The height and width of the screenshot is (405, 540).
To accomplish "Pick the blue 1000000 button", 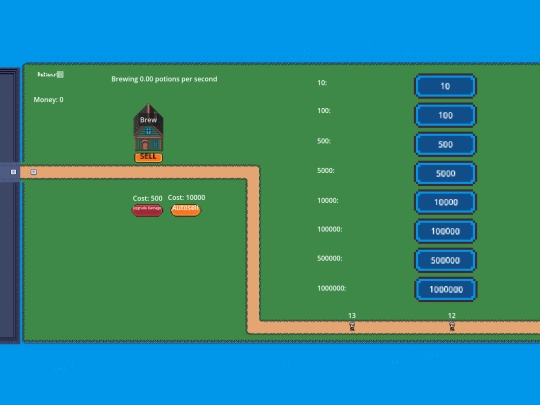I will (x=446, y=289).
